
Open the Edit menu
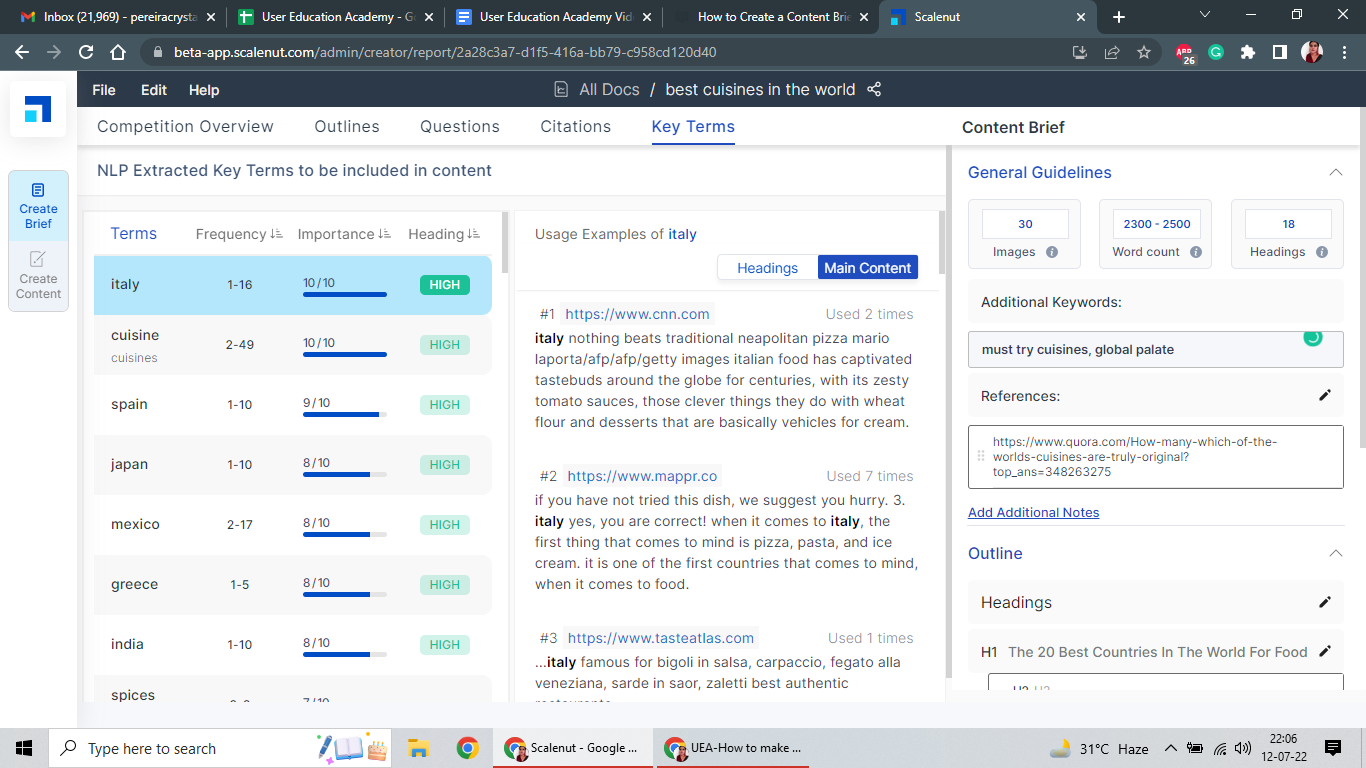point(154,90)
